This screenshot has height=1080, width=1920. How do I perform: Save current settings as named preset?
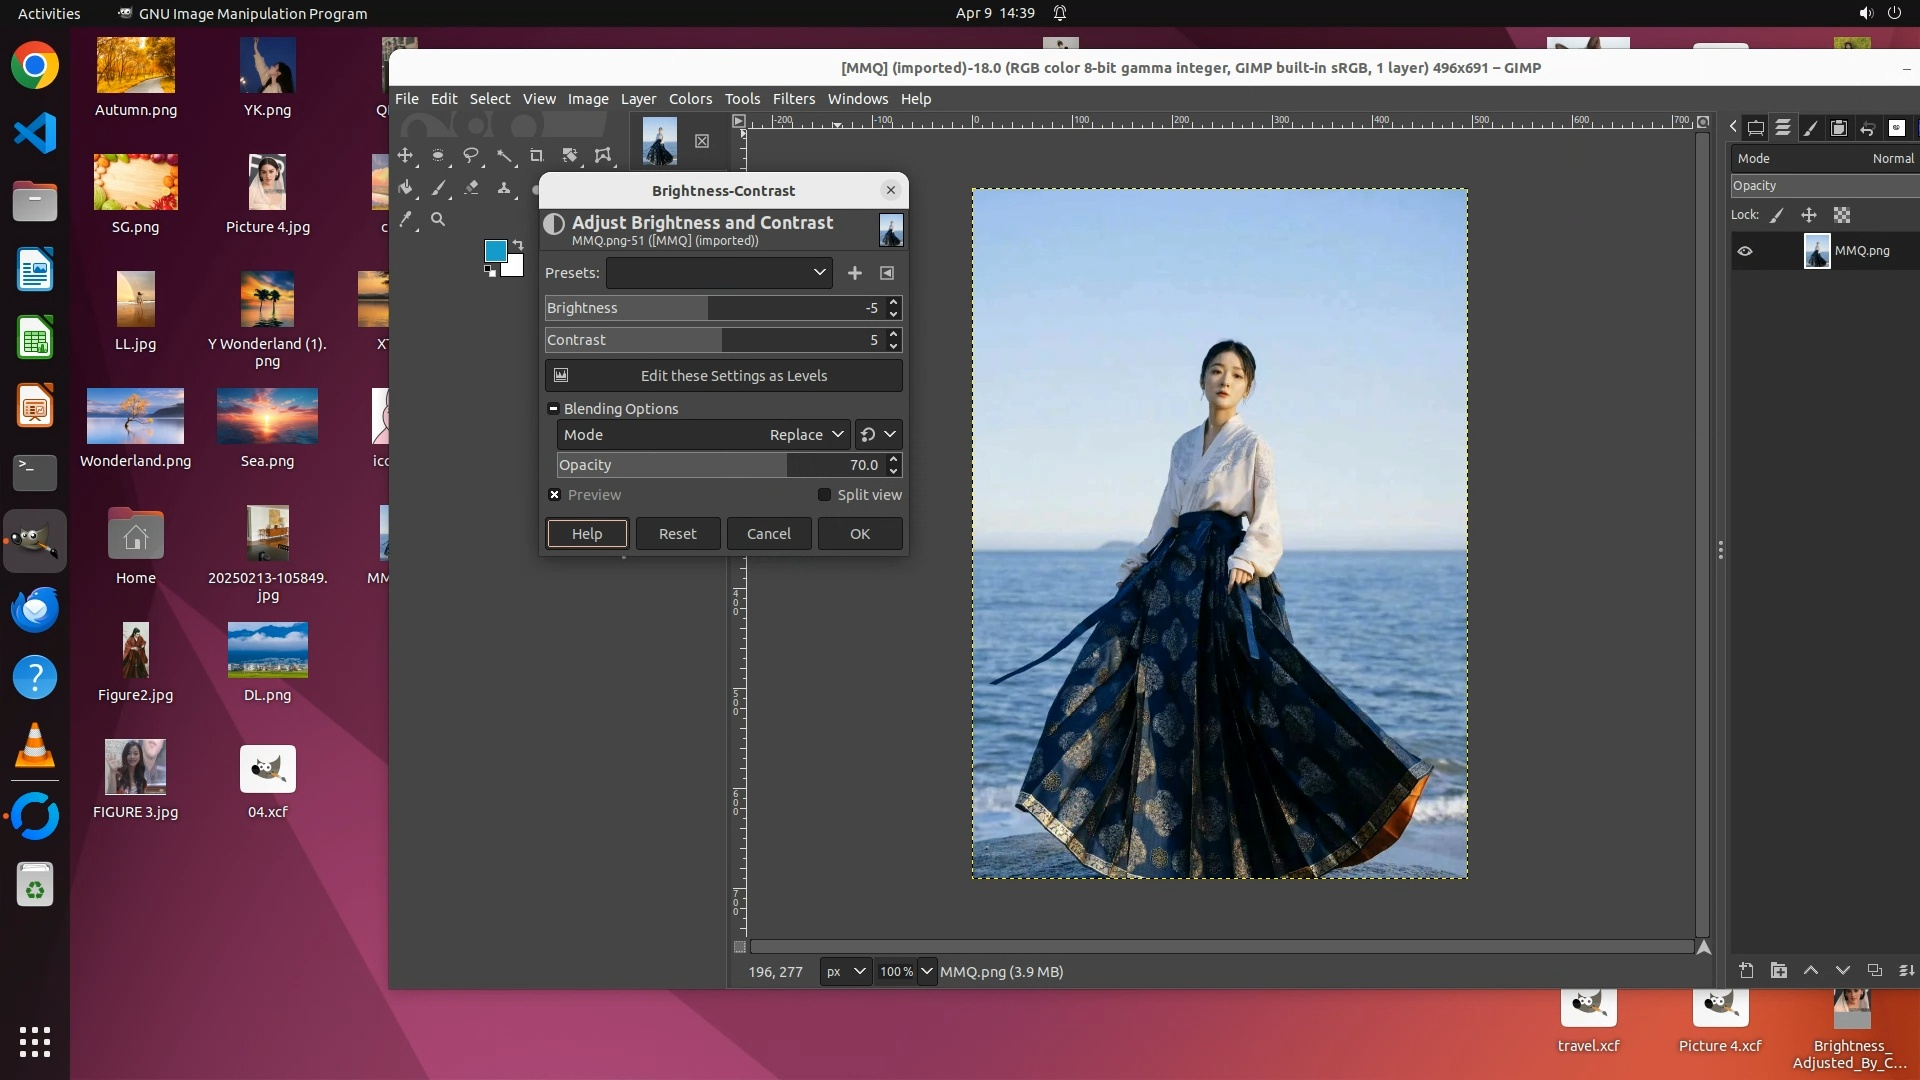point(855,273)
